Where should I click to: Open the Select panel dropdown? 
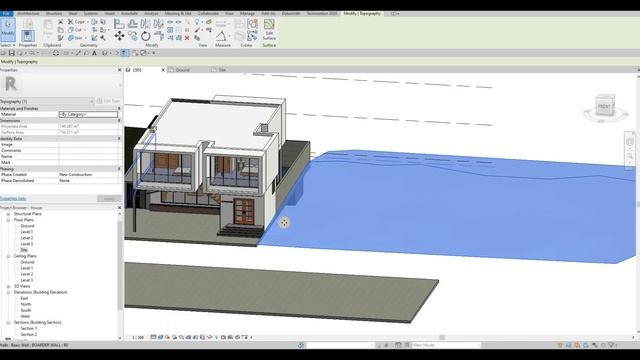(x=8, y=45)
